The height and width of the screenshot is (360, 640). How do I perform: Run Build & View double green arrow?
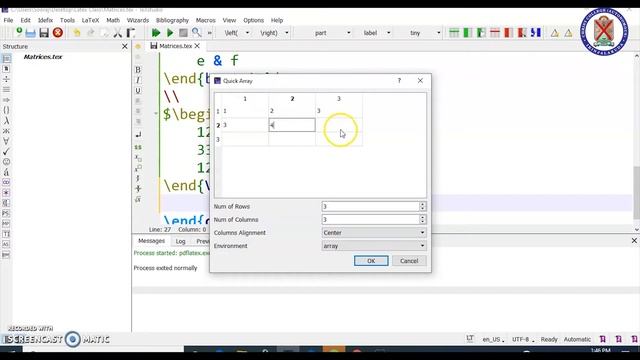pyautogui.click(x=156, y=33)
